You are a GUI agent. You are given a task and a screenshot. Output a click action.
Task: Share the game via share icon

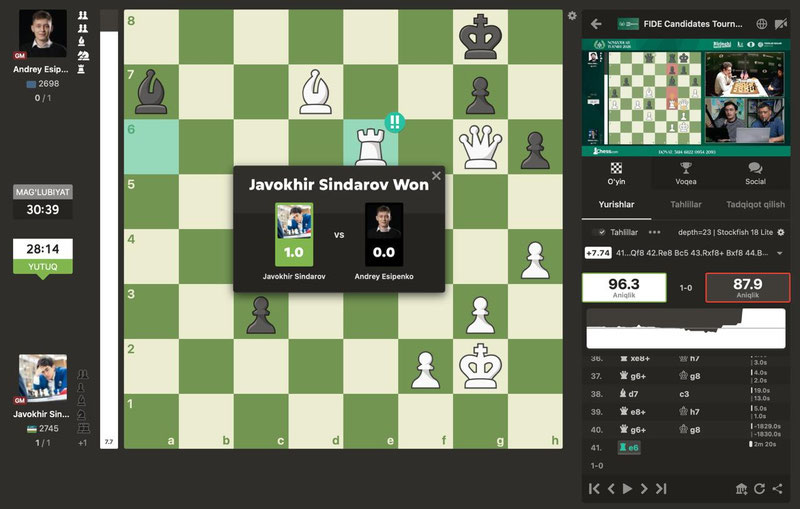tap(779, 488)
